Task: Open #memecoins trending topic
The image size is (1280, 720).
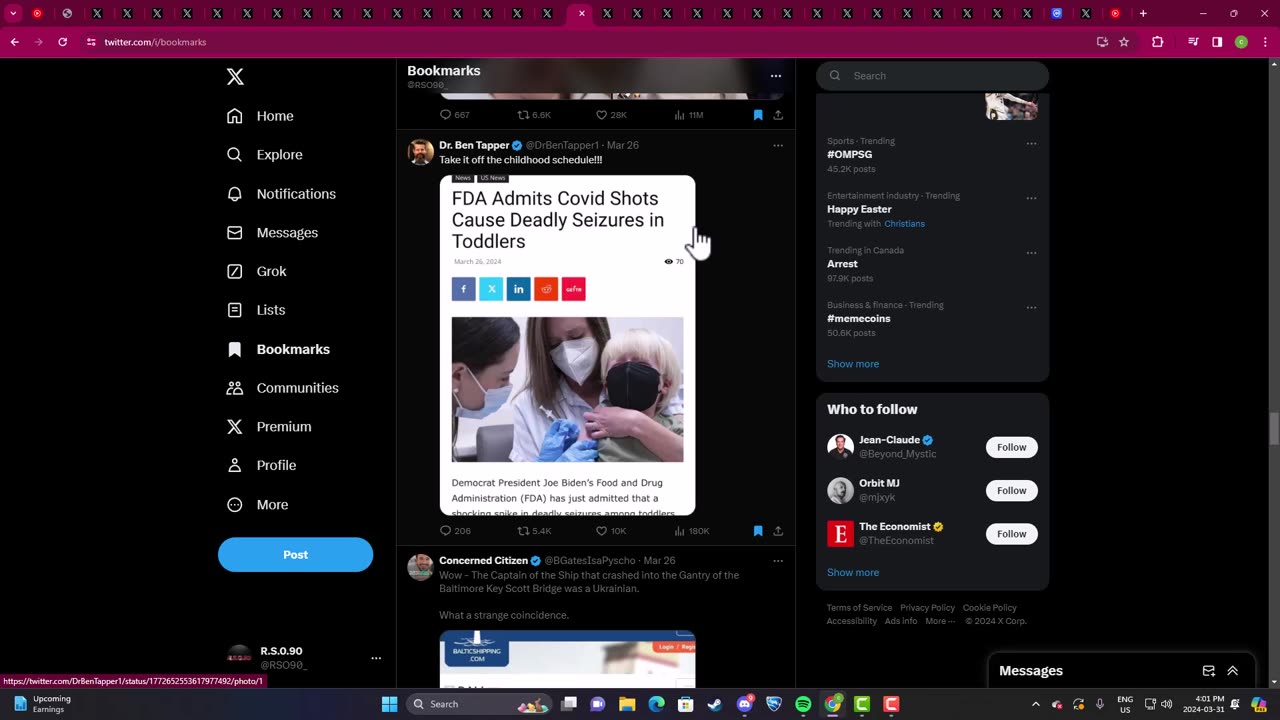Action: pyautogui.click(x=858, y=319)
